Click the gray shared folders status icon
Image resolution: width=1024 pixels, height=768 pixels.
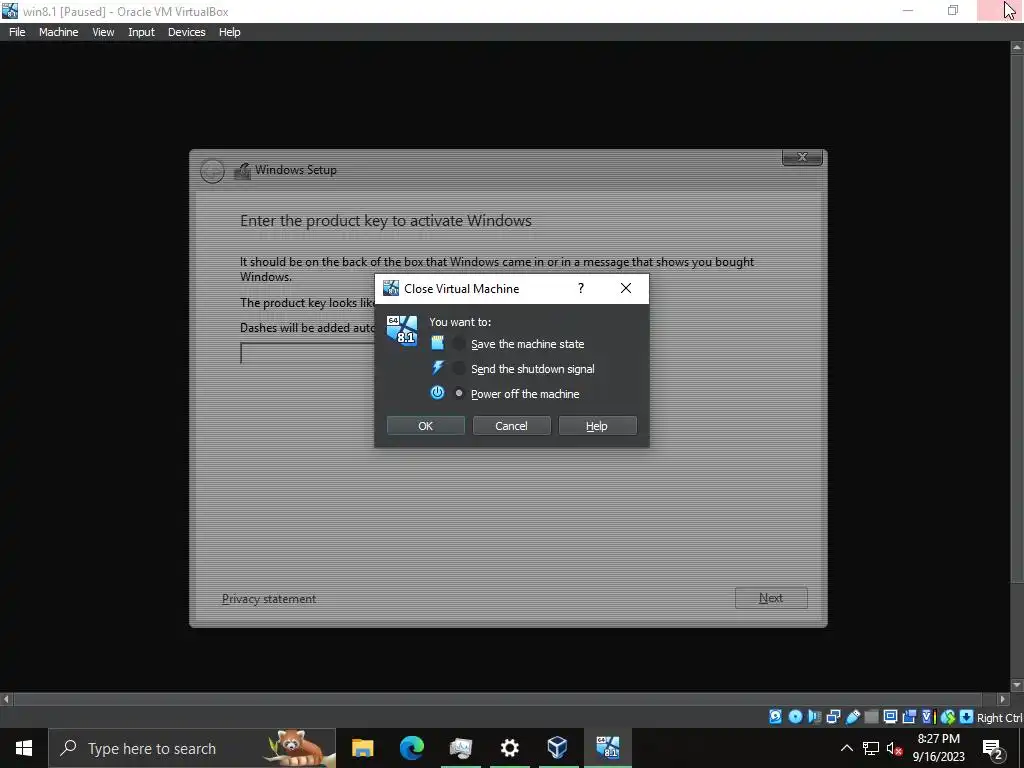[871, 716]
